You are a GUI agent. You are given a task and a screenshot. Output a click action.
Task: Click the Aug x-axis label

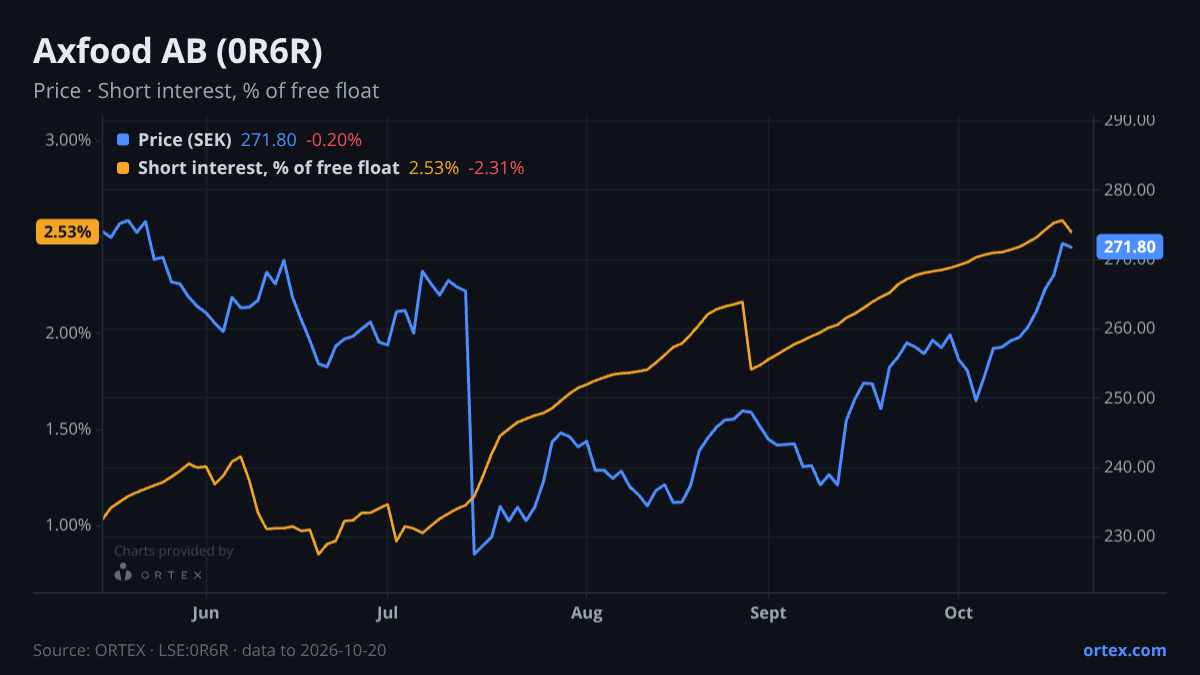[587, 613]
